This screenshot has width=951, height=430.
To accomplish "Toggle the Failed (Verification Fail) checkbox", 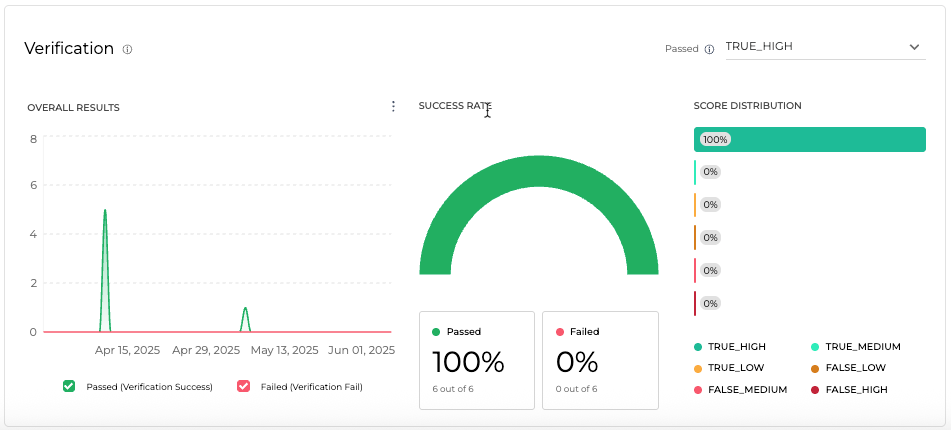I will [x=243, y=386].
